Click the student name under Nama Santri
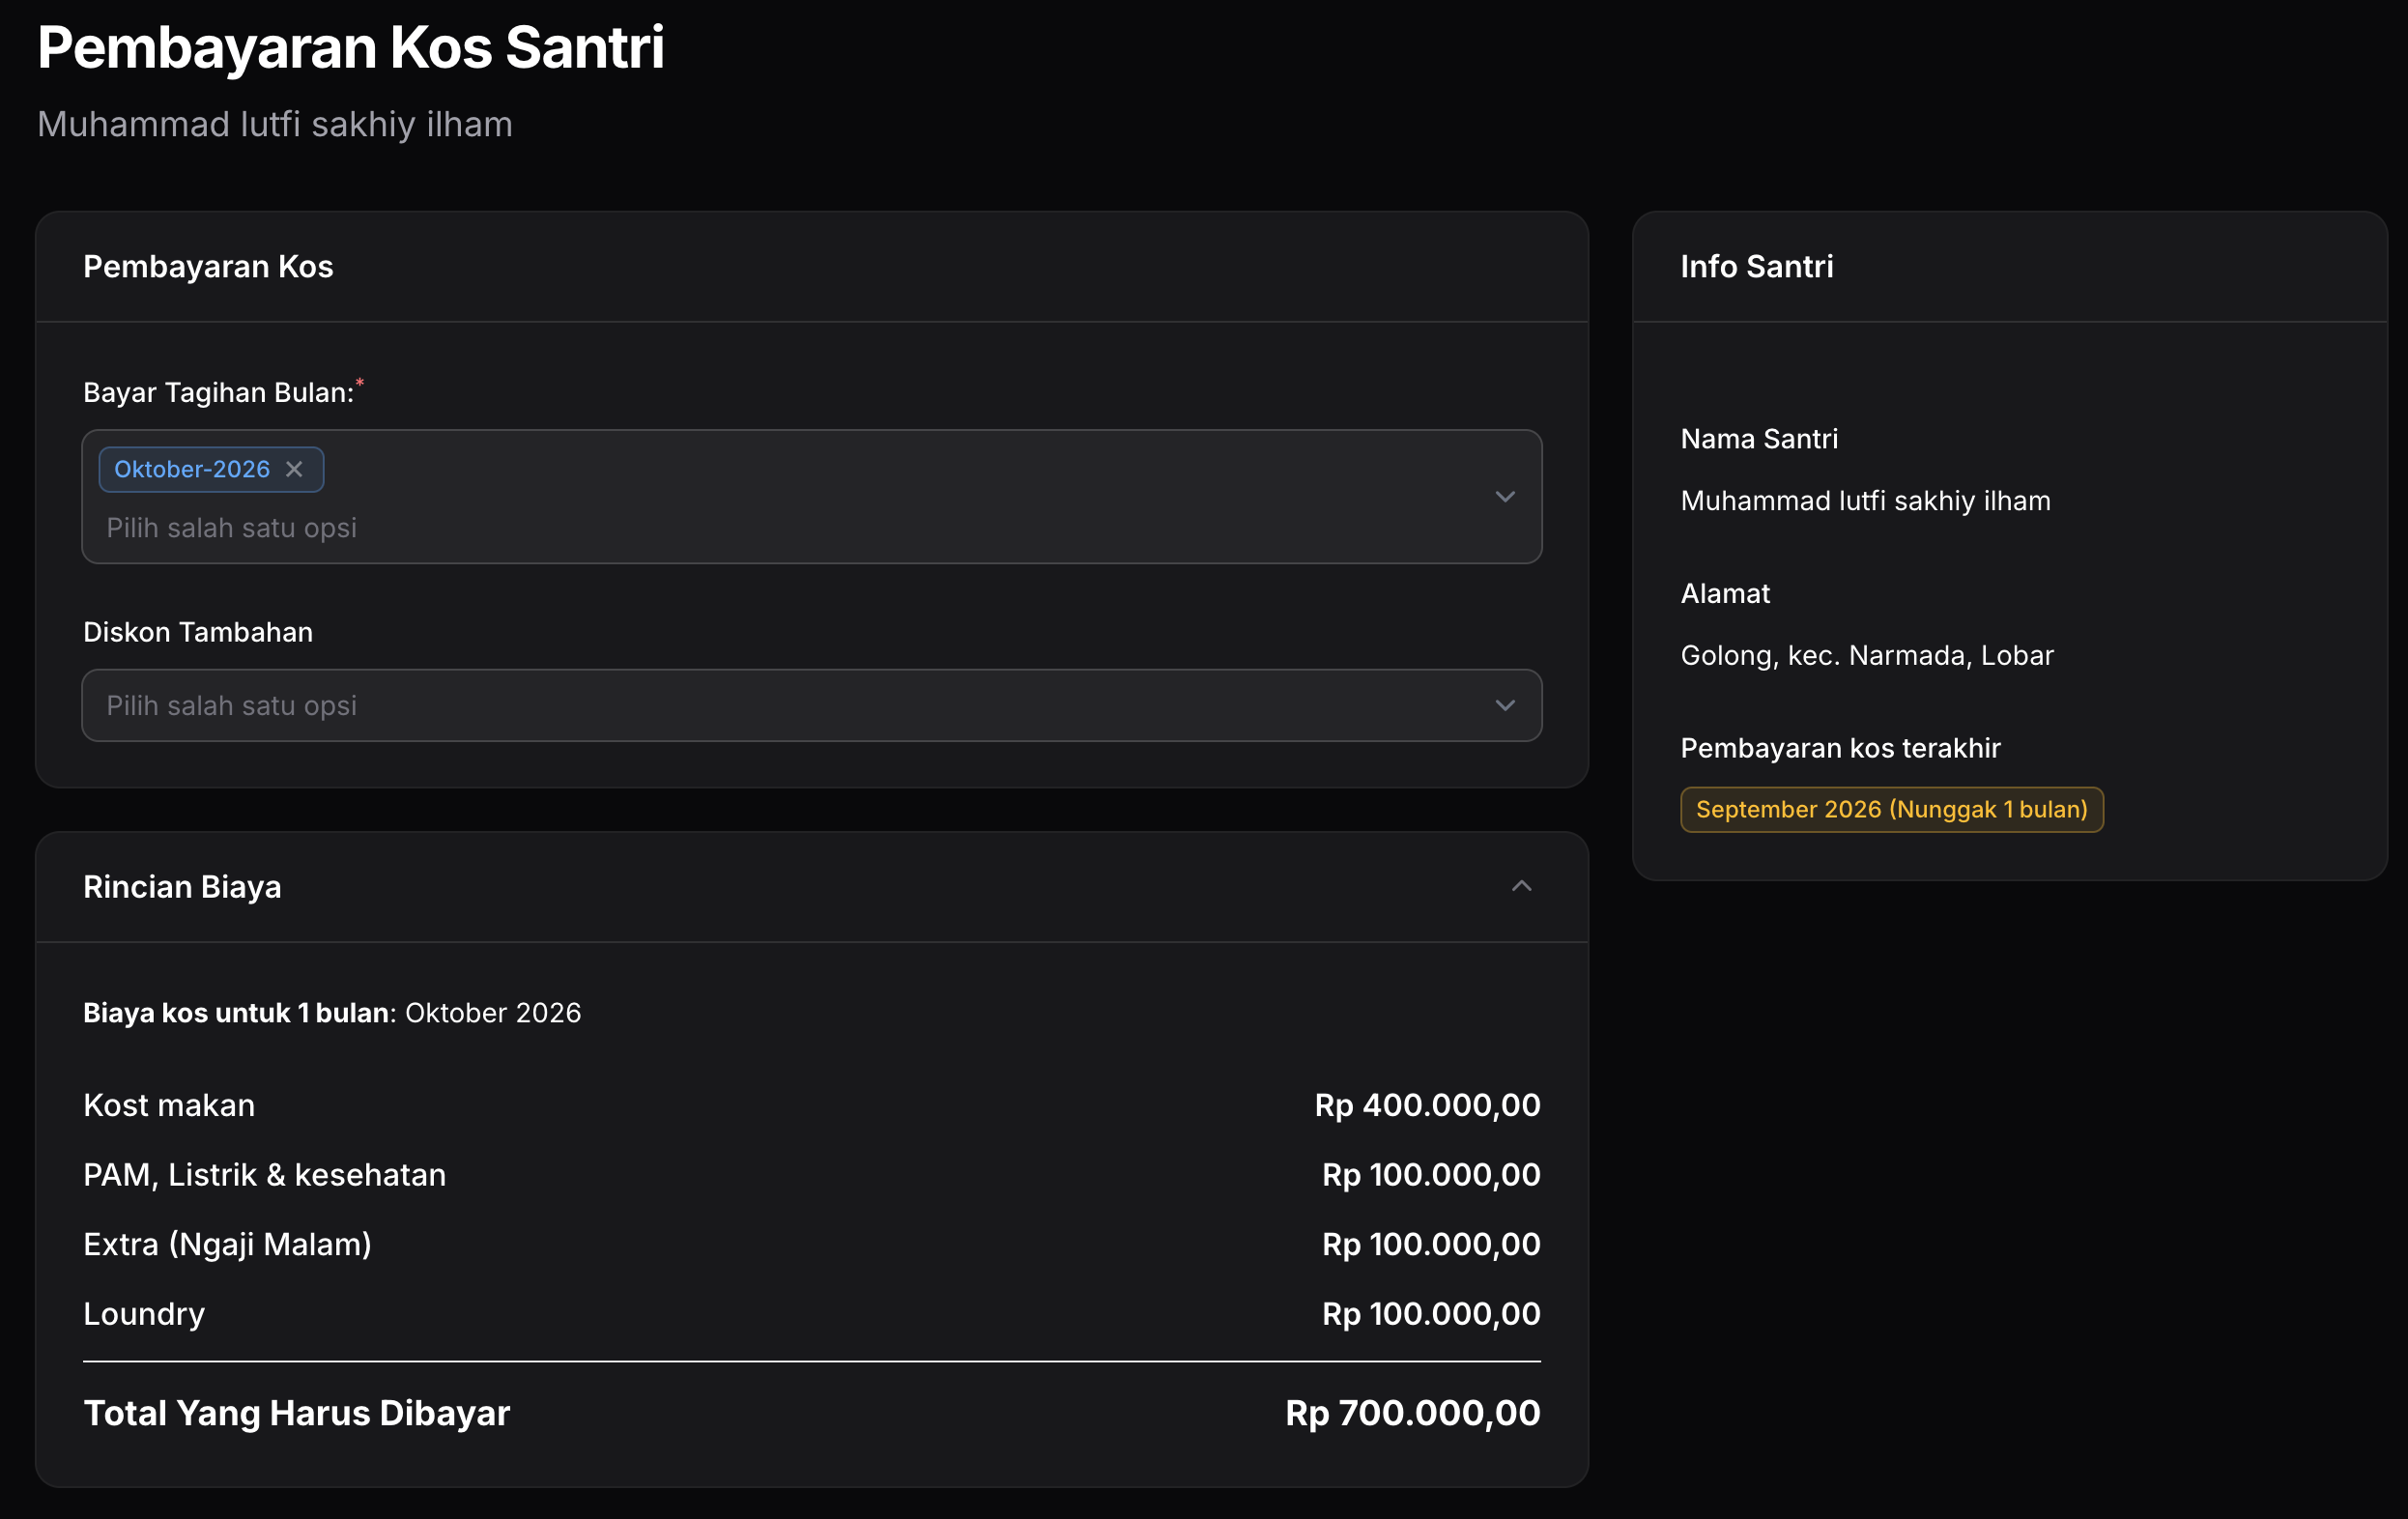The image size is (2408, 1519). 1865,500
